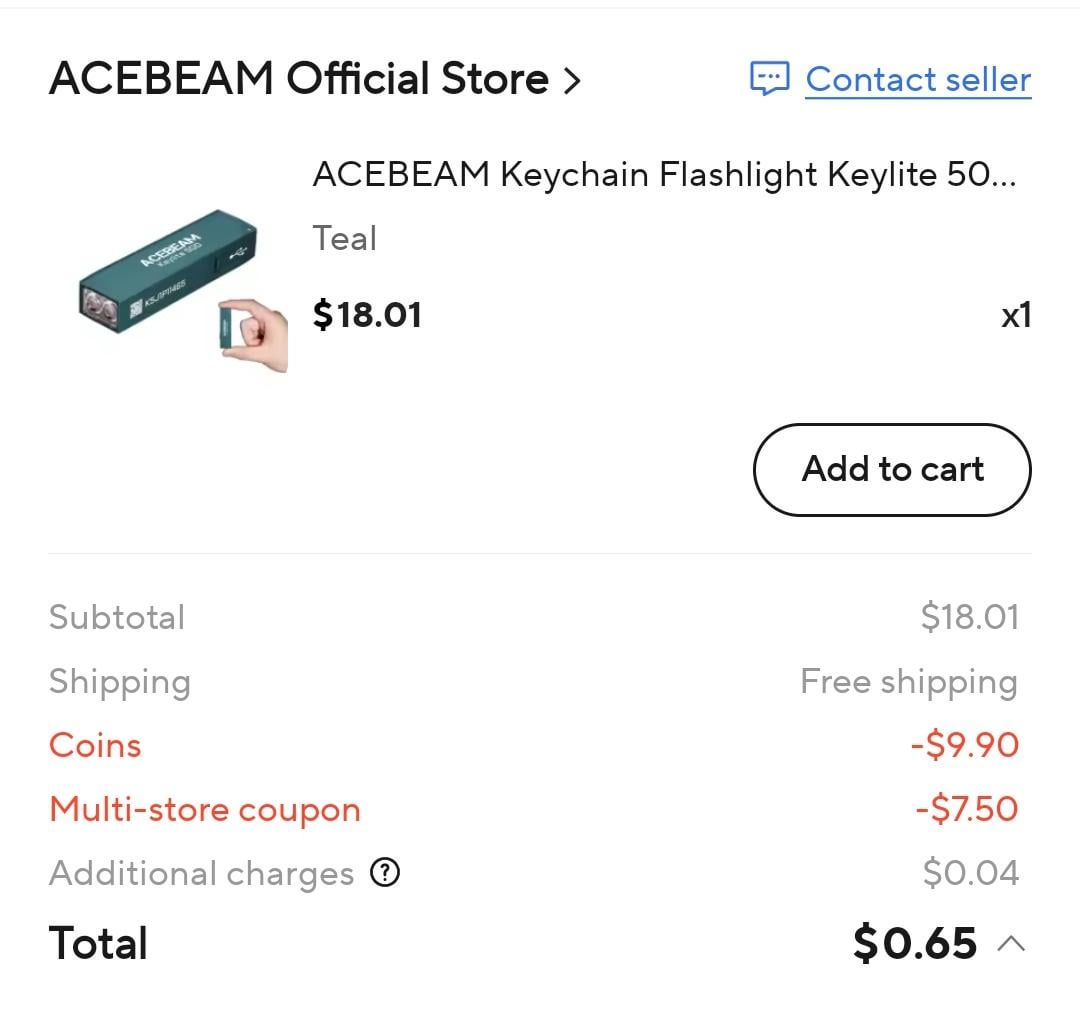Open the ACEBEAM Keychain Flashlight product title
1080x1009 pixels.
click(664, 175)
